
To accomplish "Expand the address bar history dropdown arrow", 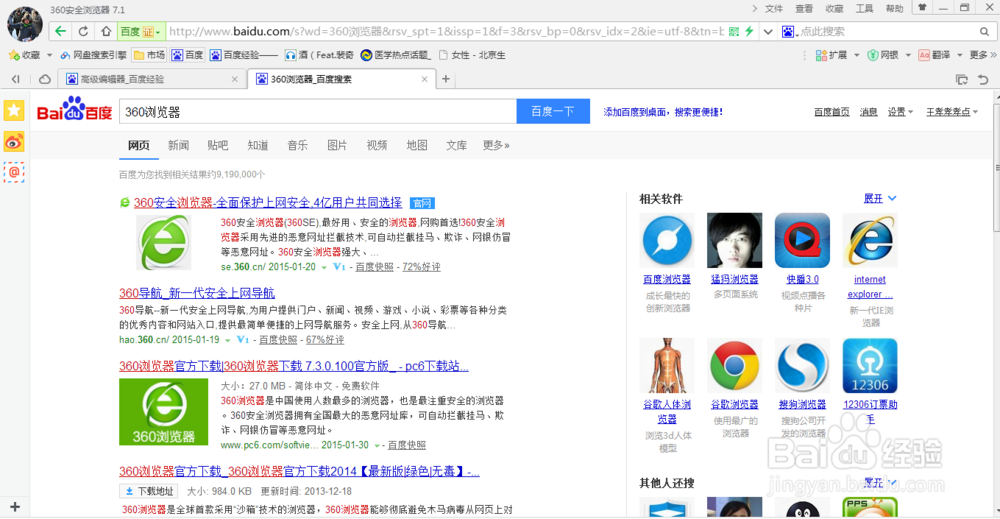I will pyautogui.click(x=768, y=31).
